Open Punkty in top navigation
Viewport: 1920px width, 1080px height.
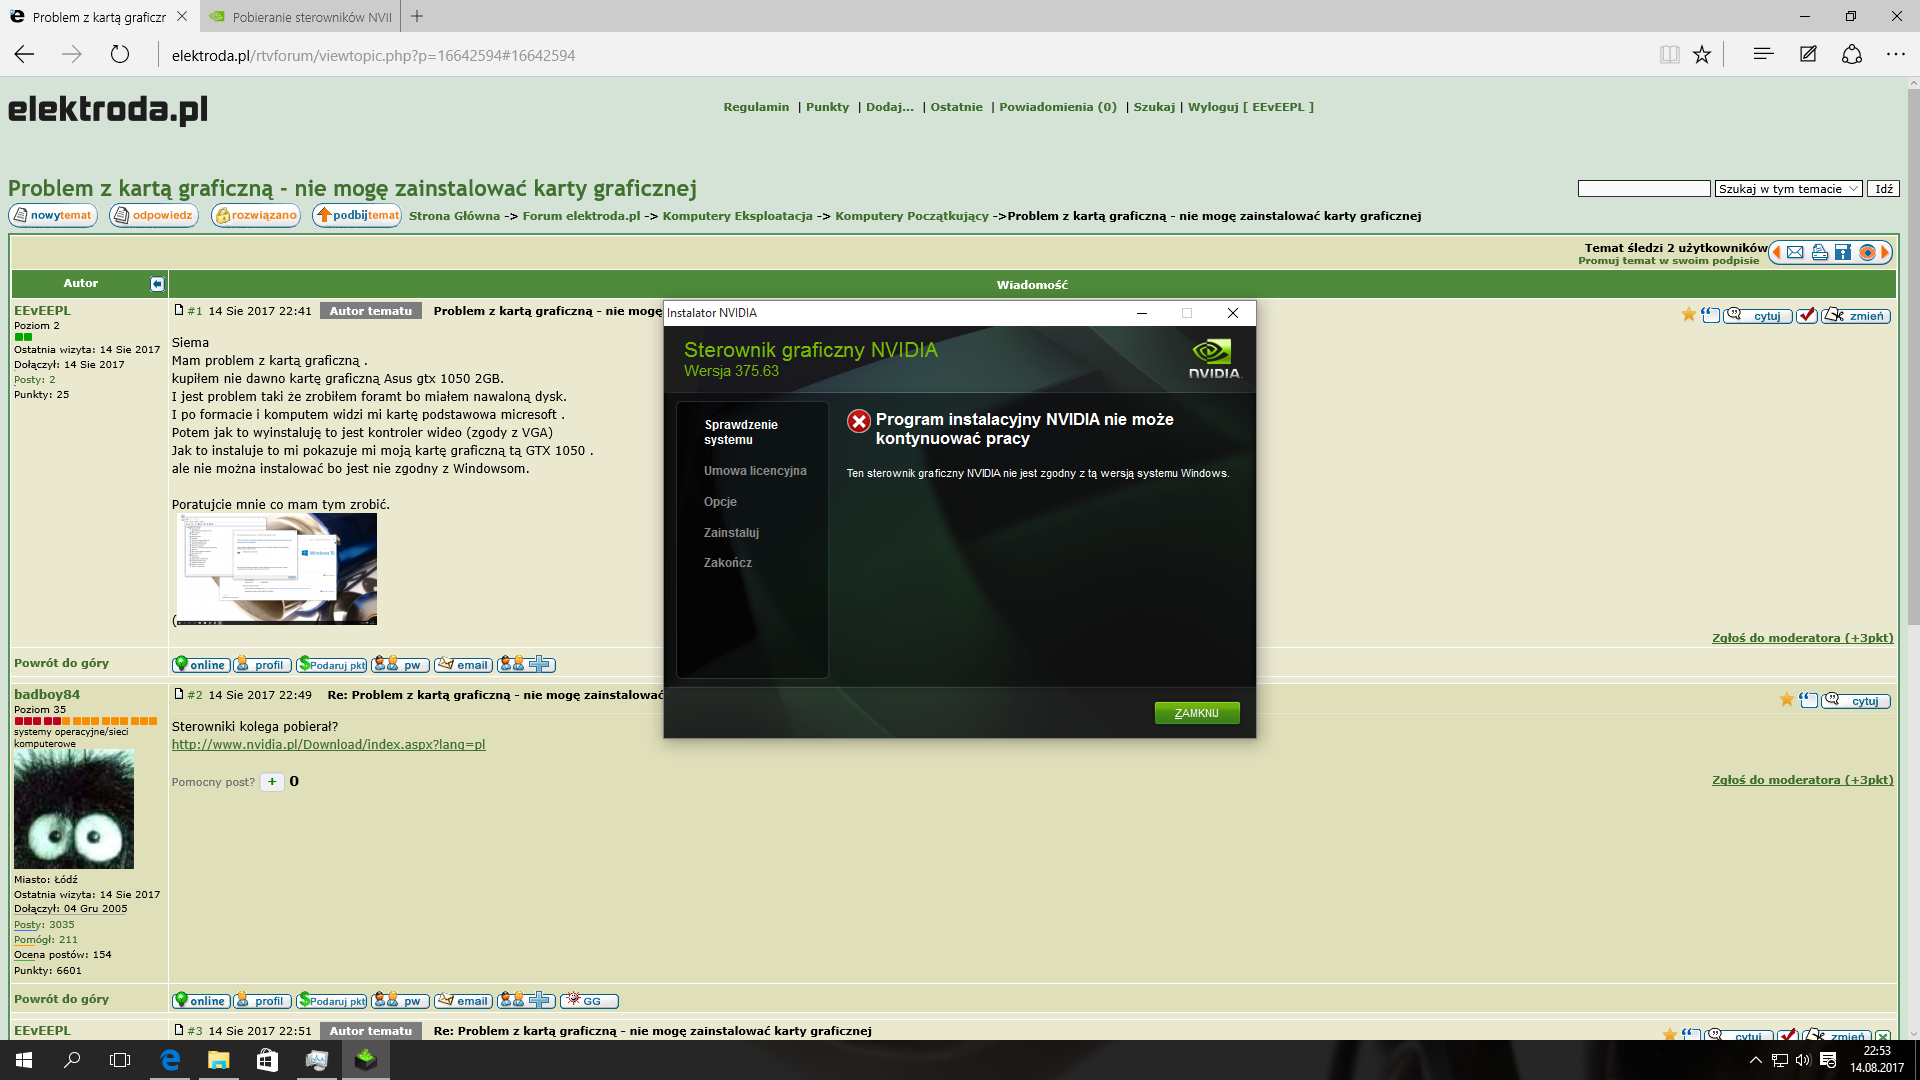[827, 107]
